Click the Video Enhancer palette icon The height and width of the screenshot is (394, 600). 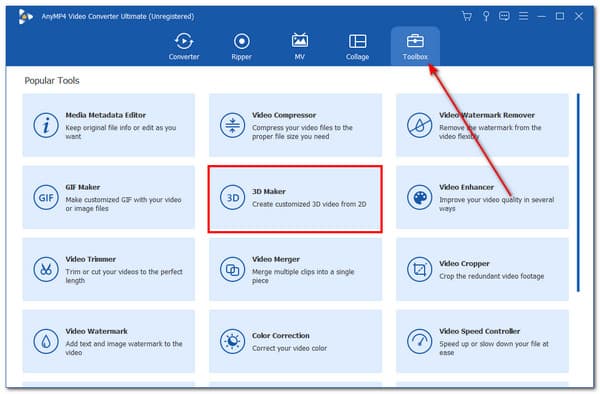[419, 197]
